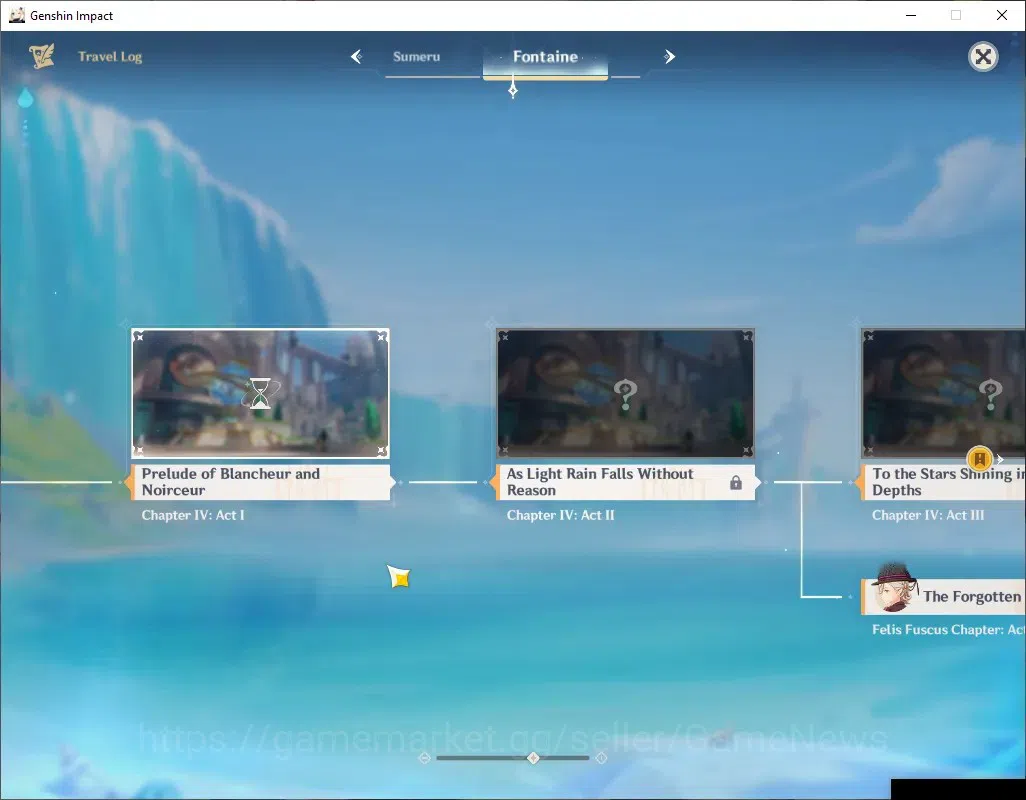The width and height of the screenshot is (1026, 800).
Task: Click the Chapter IV: Act II label
Action: coord(560,515)
